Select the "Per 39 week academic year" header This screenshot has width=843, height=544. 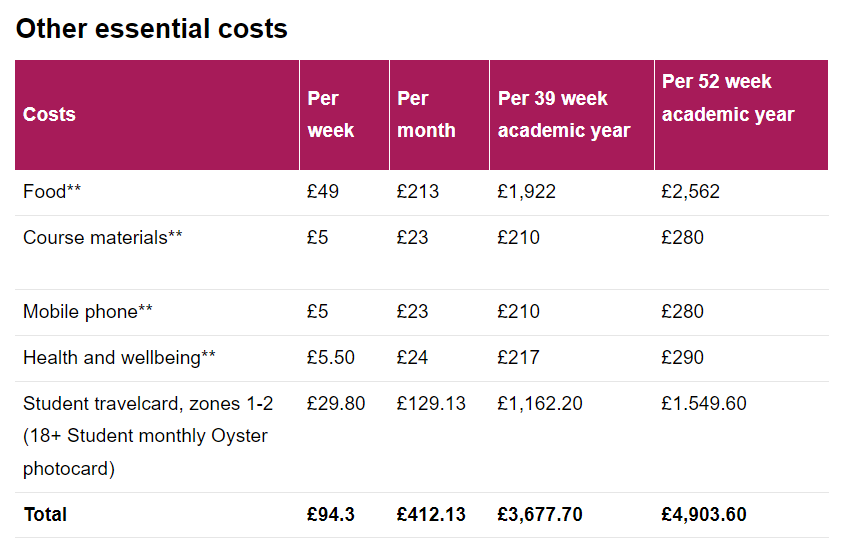tap(564, 114)
